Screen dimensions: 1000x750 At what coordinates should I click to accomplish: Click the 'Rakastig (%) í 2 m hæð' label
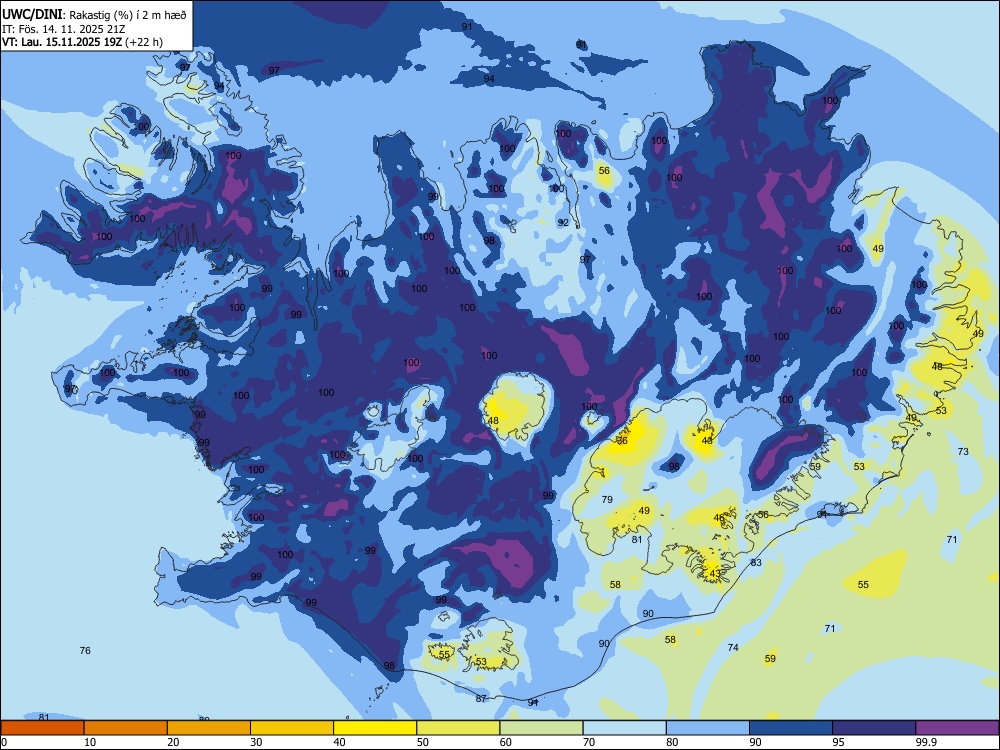click(x=128, y=15)
